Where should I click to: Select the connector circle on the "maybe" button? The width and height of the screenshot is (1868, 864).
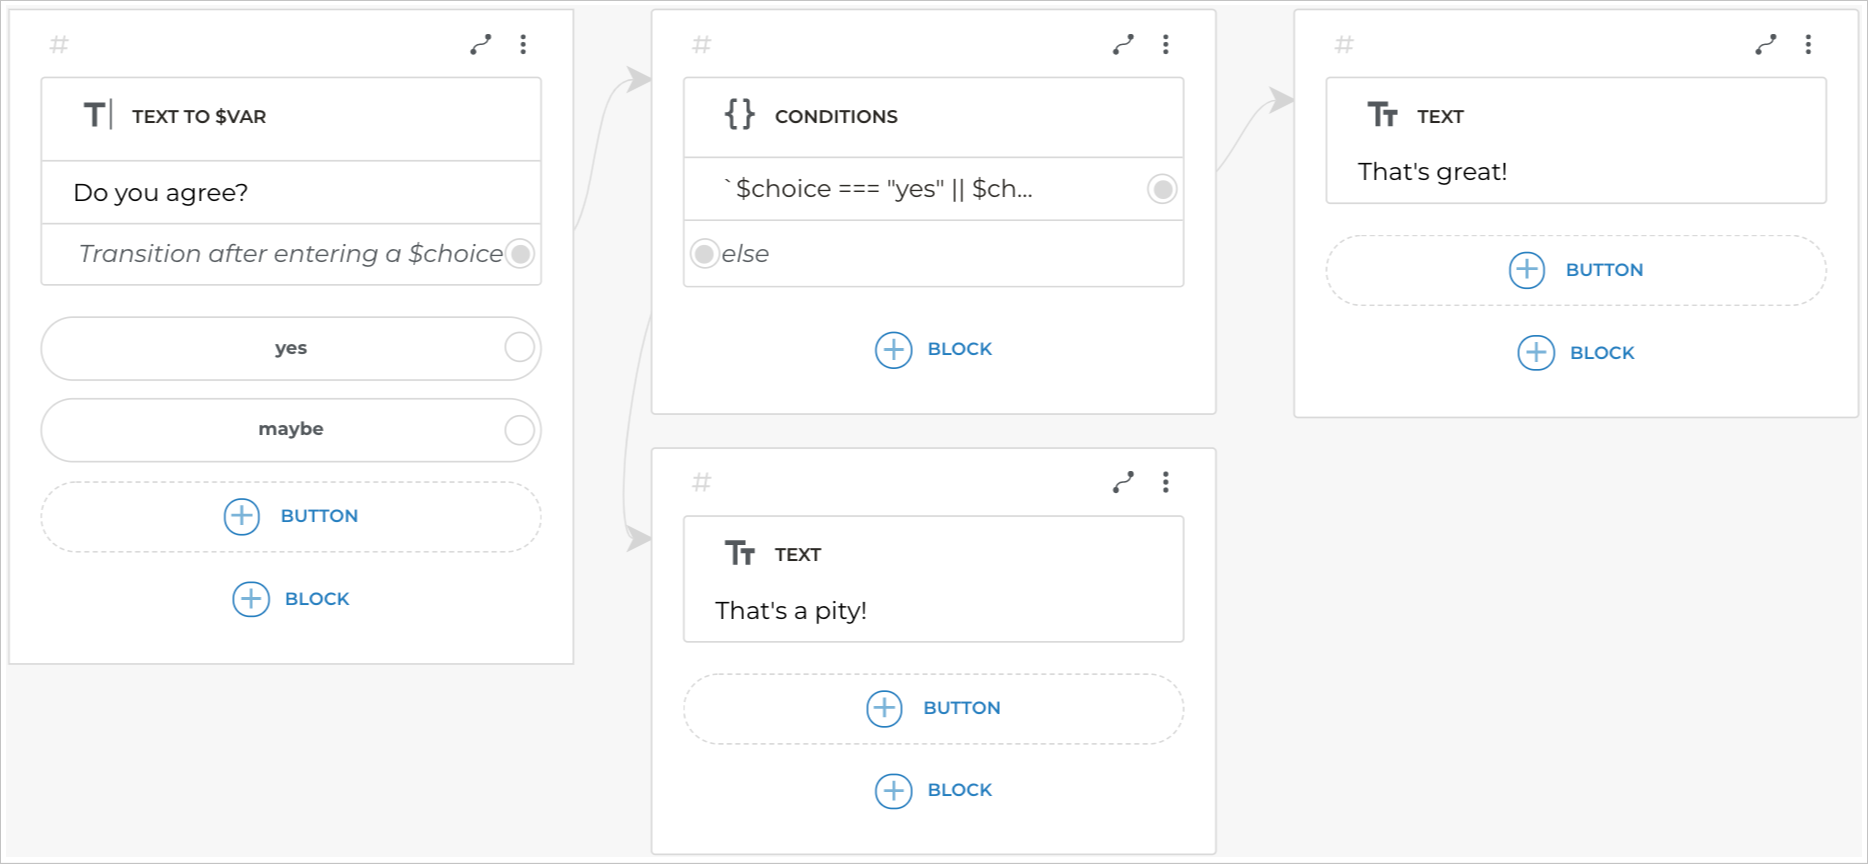[x=519, y=430]
